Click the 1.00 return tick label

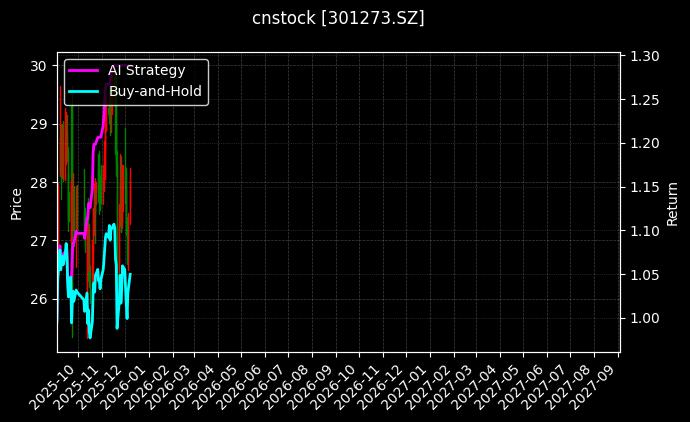tap(645, 318)
